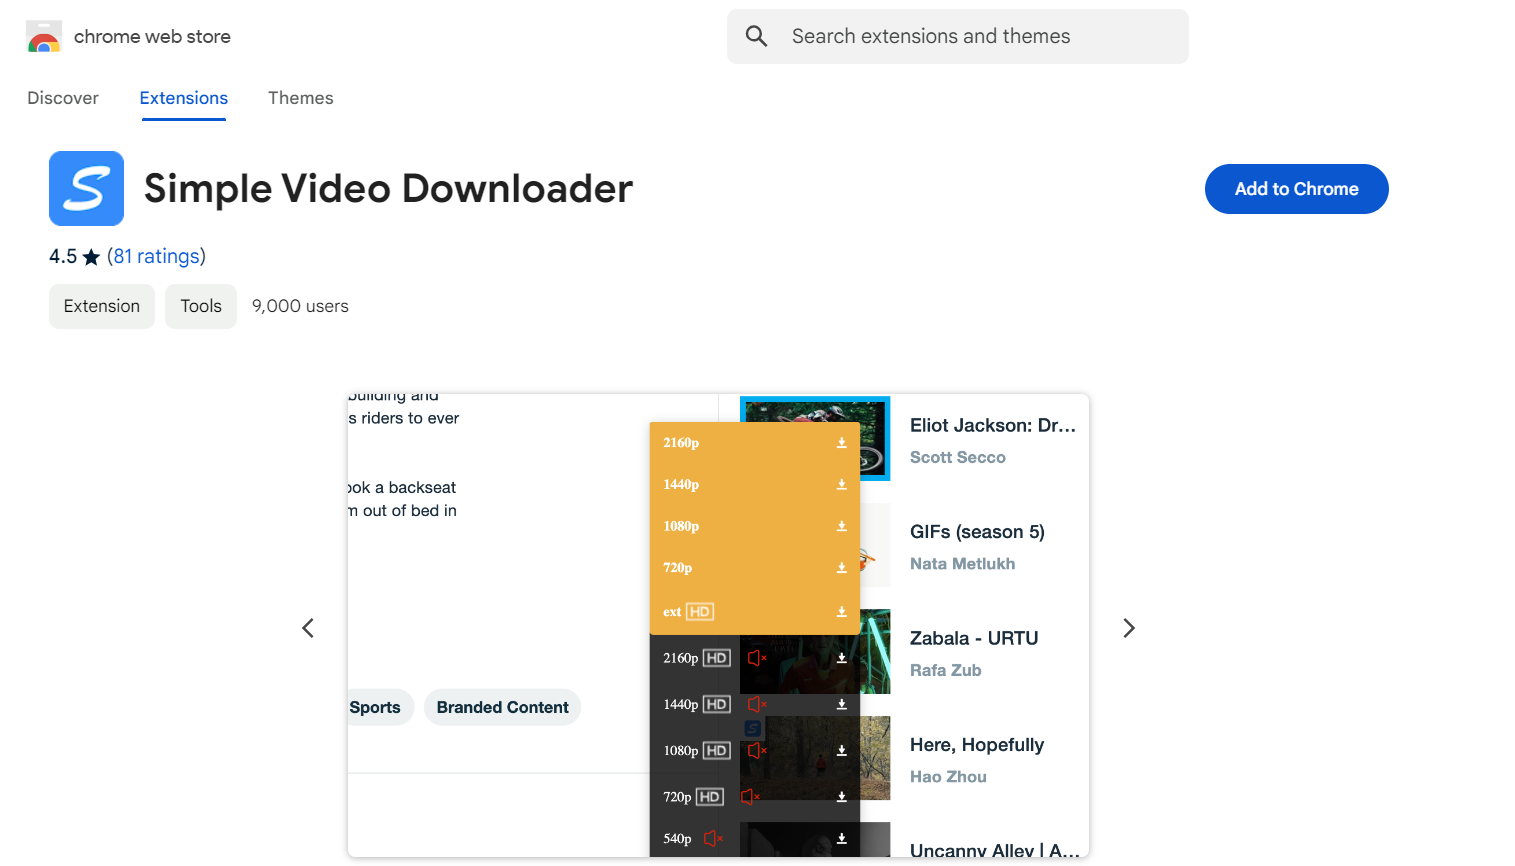The image size is (1515, 866).
Task: Click the search magnifier icon
Action: (757, 36)
